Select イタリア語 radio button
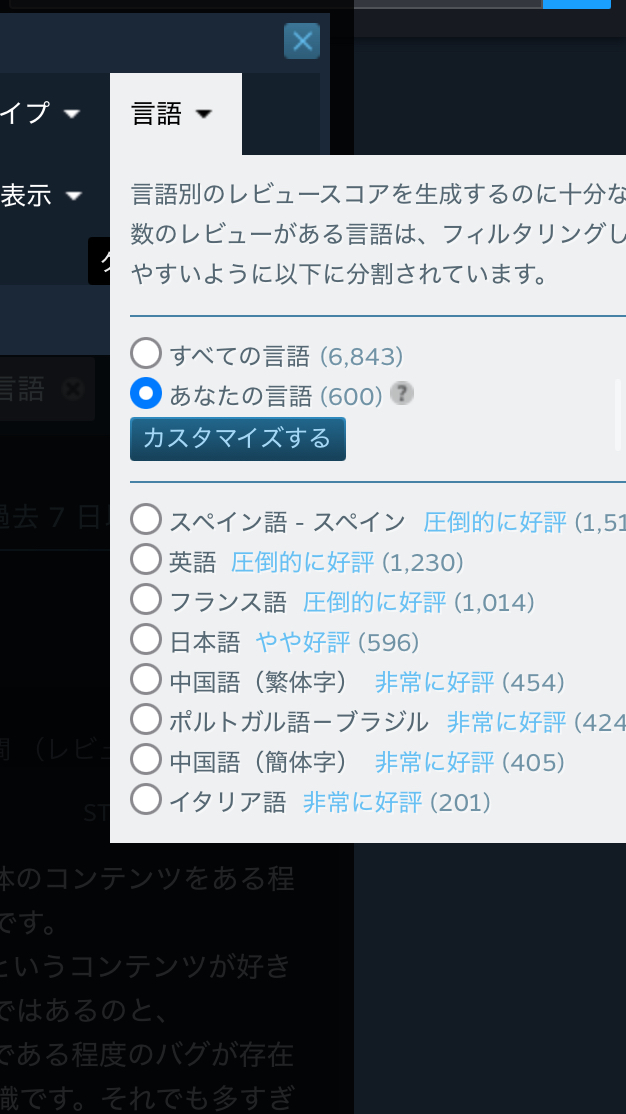This screenshot has width=626, height=1114. 146,801
